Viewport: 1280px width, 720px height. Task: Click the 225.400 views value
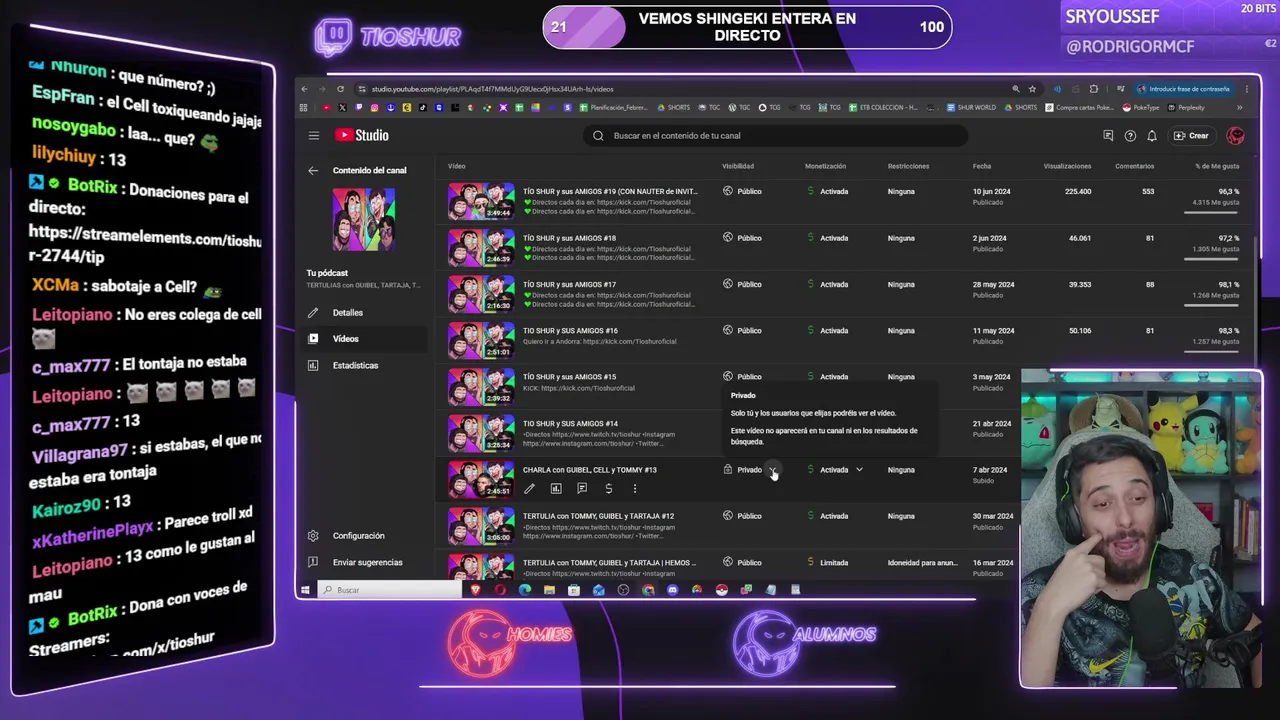pos(1078,191)
